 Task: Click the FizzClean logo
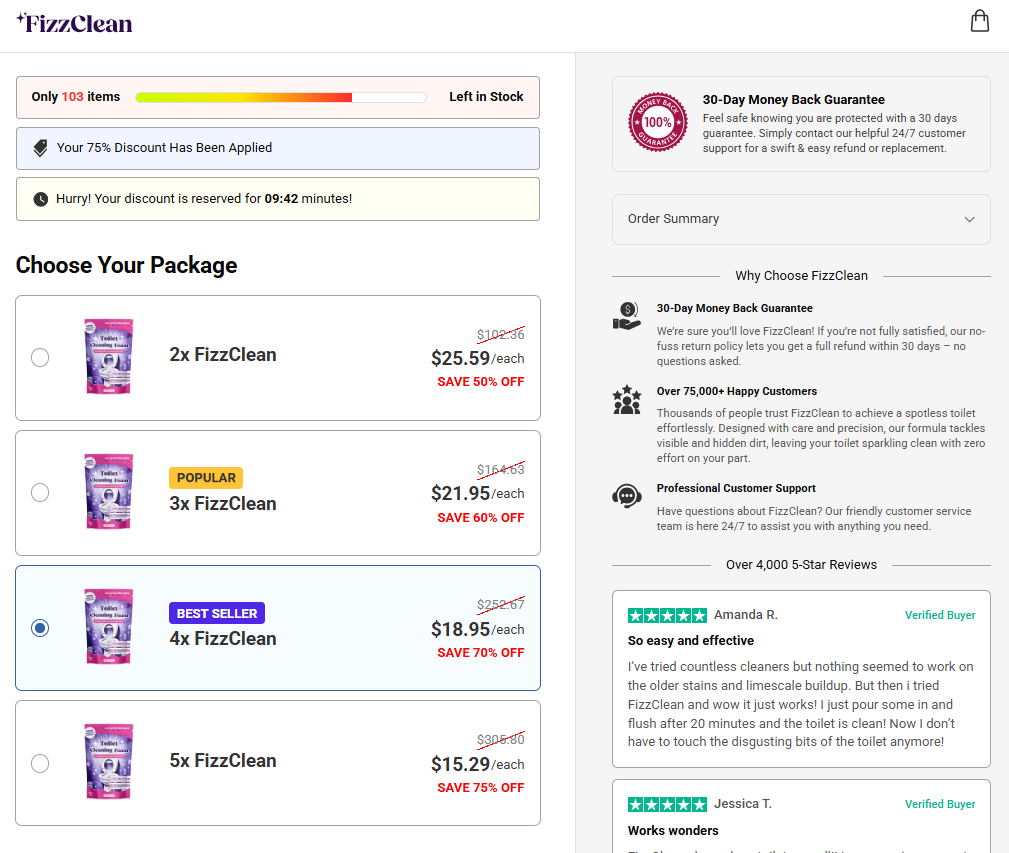point(74,23)
